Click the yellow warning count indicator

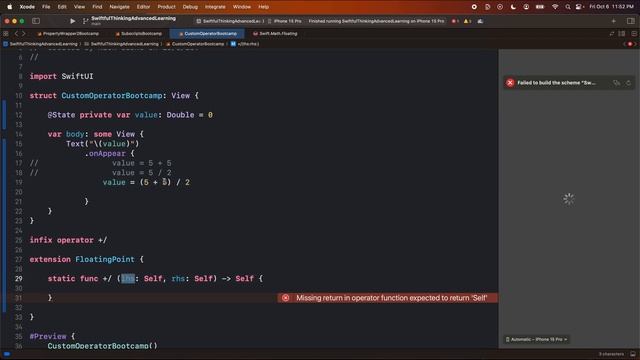[x=467, y=21]
